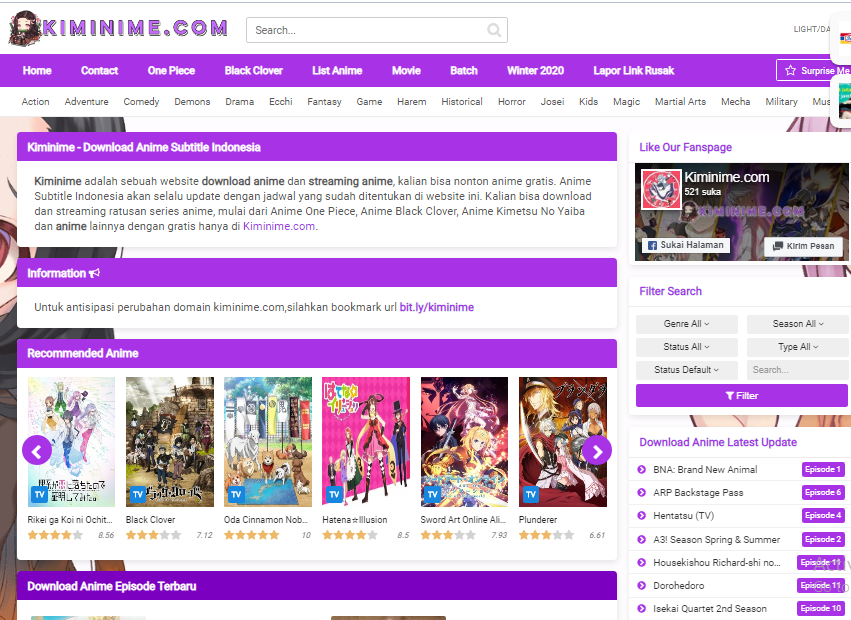Select the Adventure genre link

pyautogui.click(x=86, y=102)
